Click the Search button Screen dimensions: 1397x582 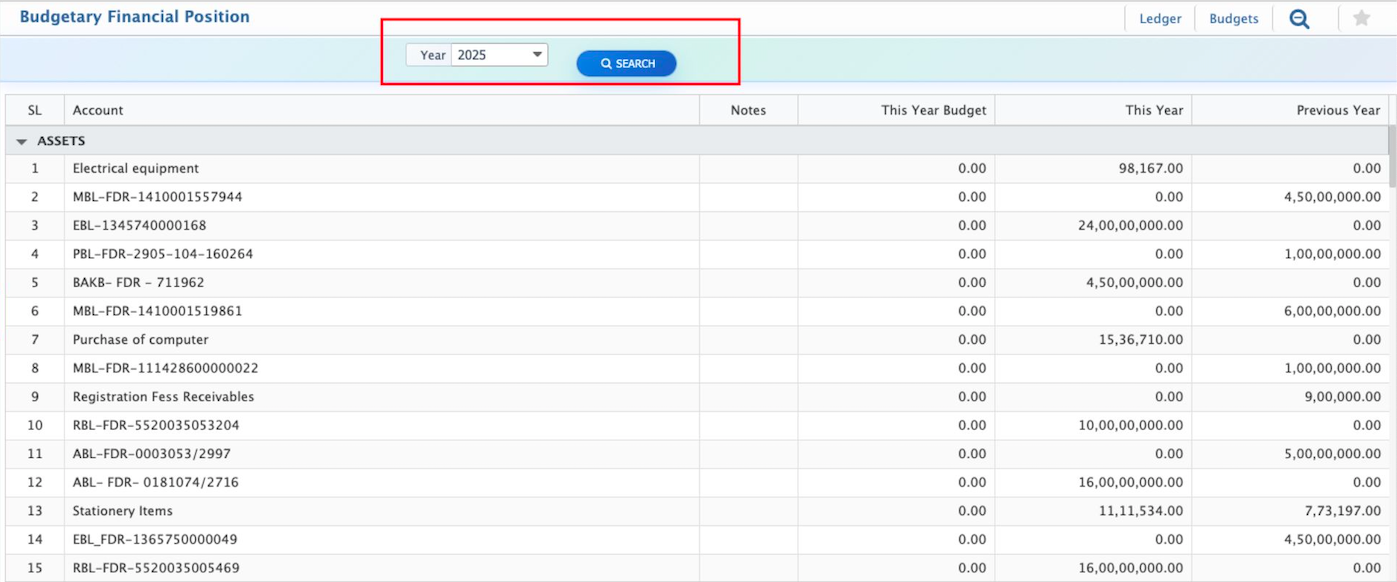click(626, 64)
